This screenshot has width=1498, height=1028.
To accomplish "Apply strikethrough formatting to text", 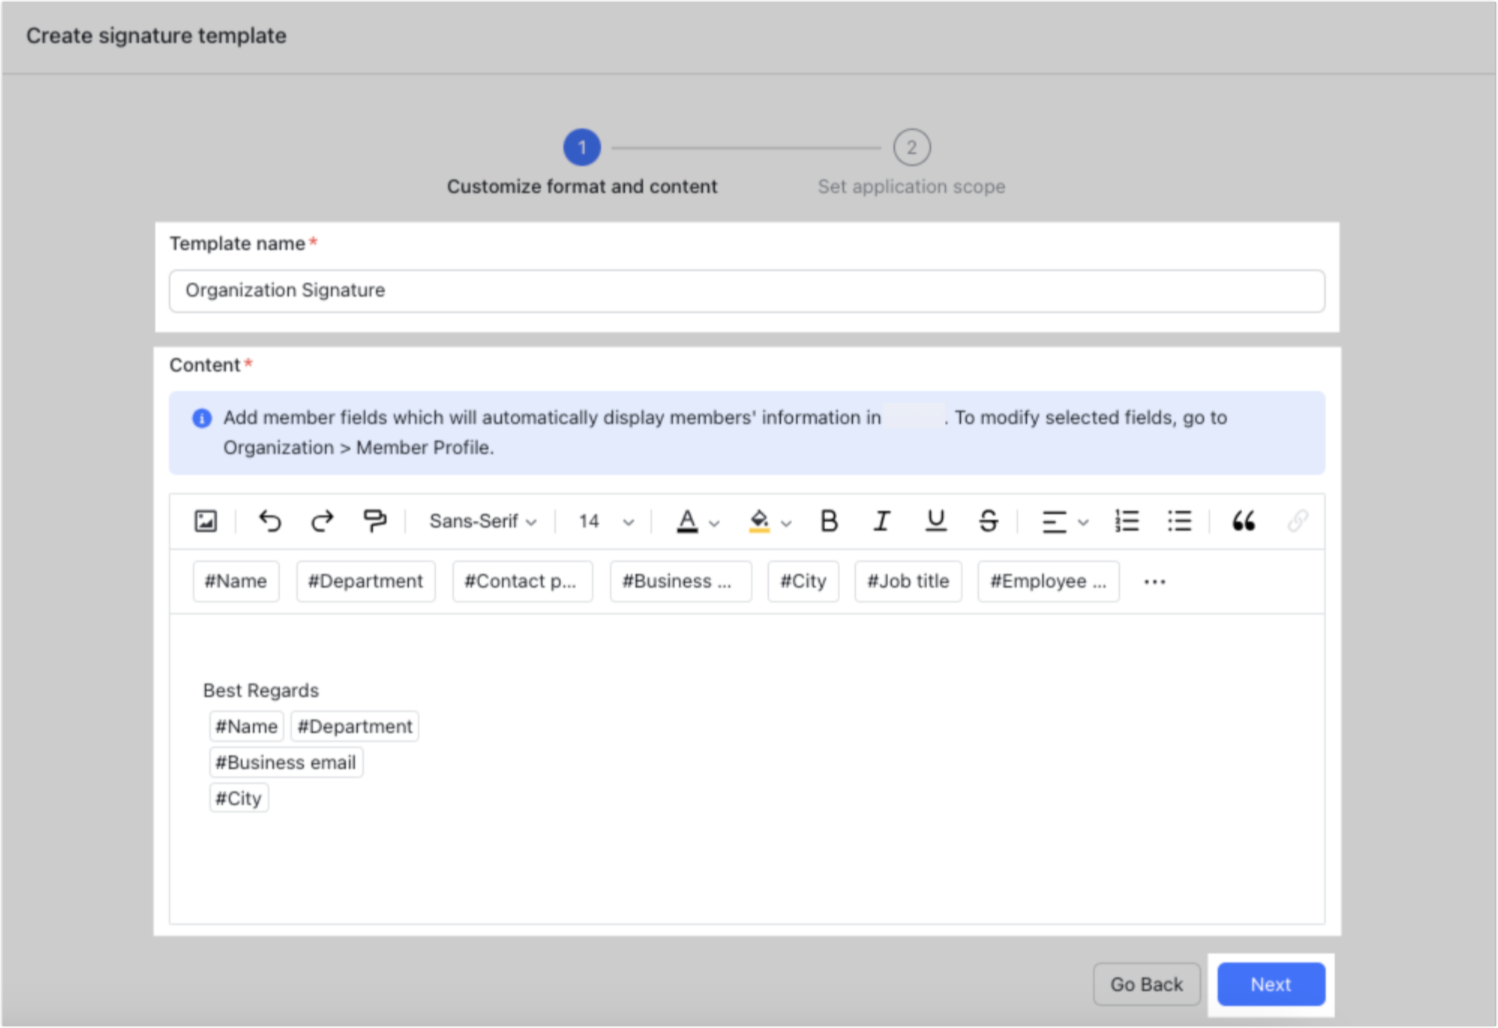I will click(x=988, y=521).
